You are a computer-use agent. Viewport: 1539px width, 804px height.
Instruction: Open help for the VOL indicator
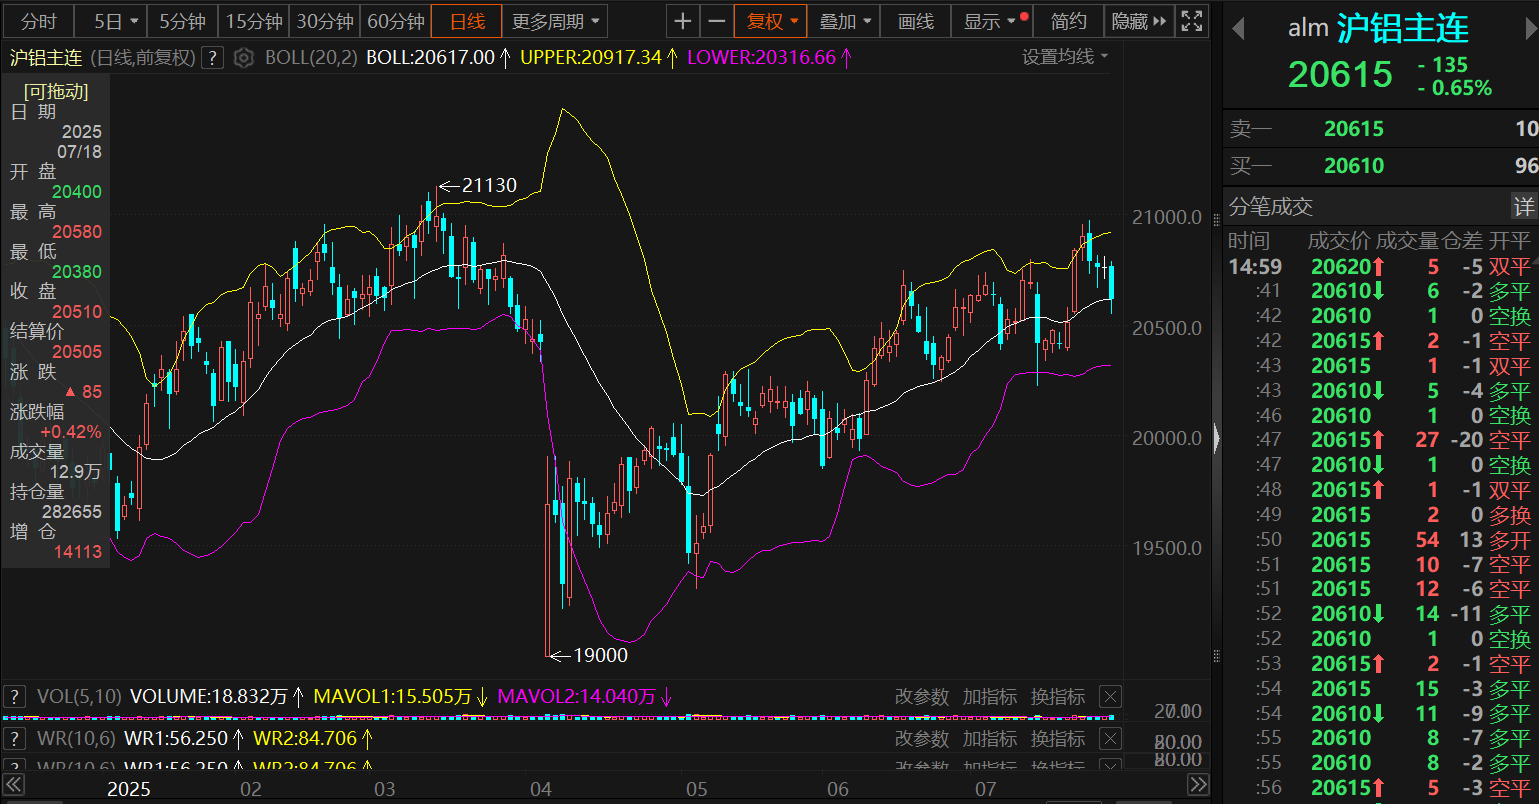pos(14,697)
